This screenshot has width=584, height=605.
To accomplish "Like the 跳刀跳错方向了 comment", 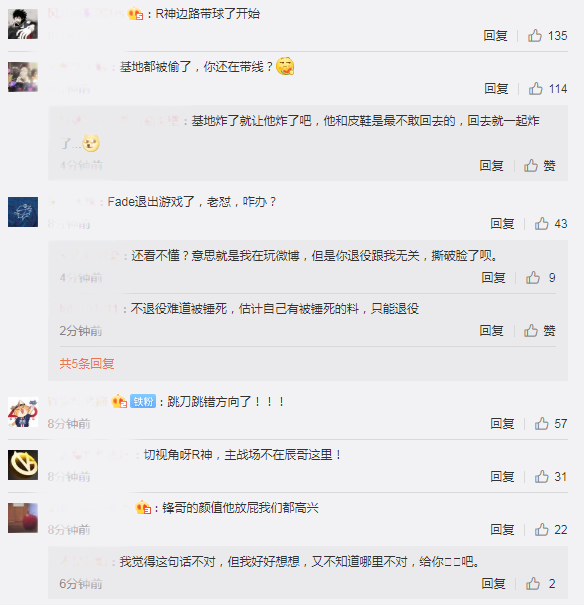I will tap(551, 424).
